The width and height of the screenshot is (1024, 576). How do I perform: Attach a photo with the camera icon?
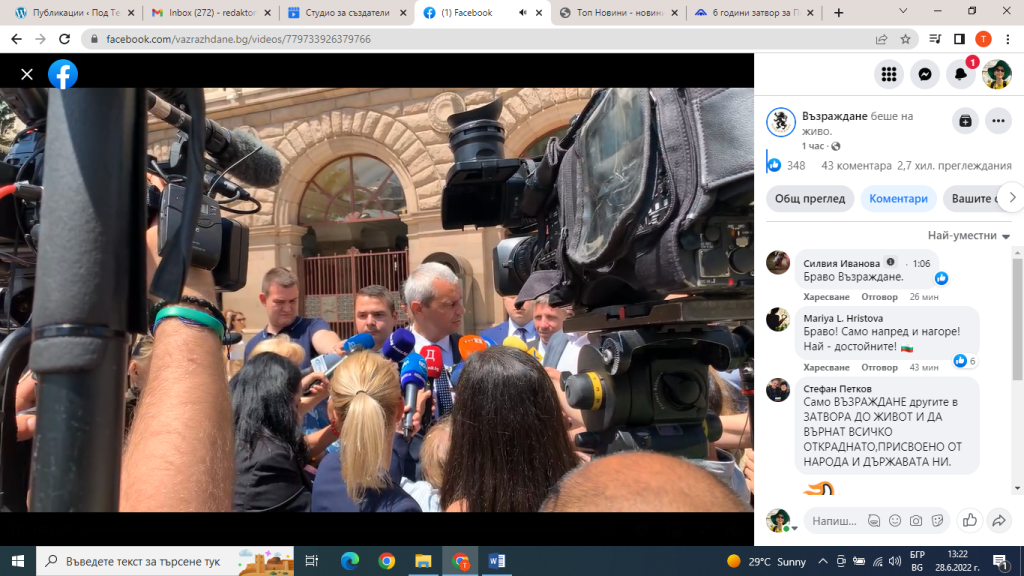[916, 520]
